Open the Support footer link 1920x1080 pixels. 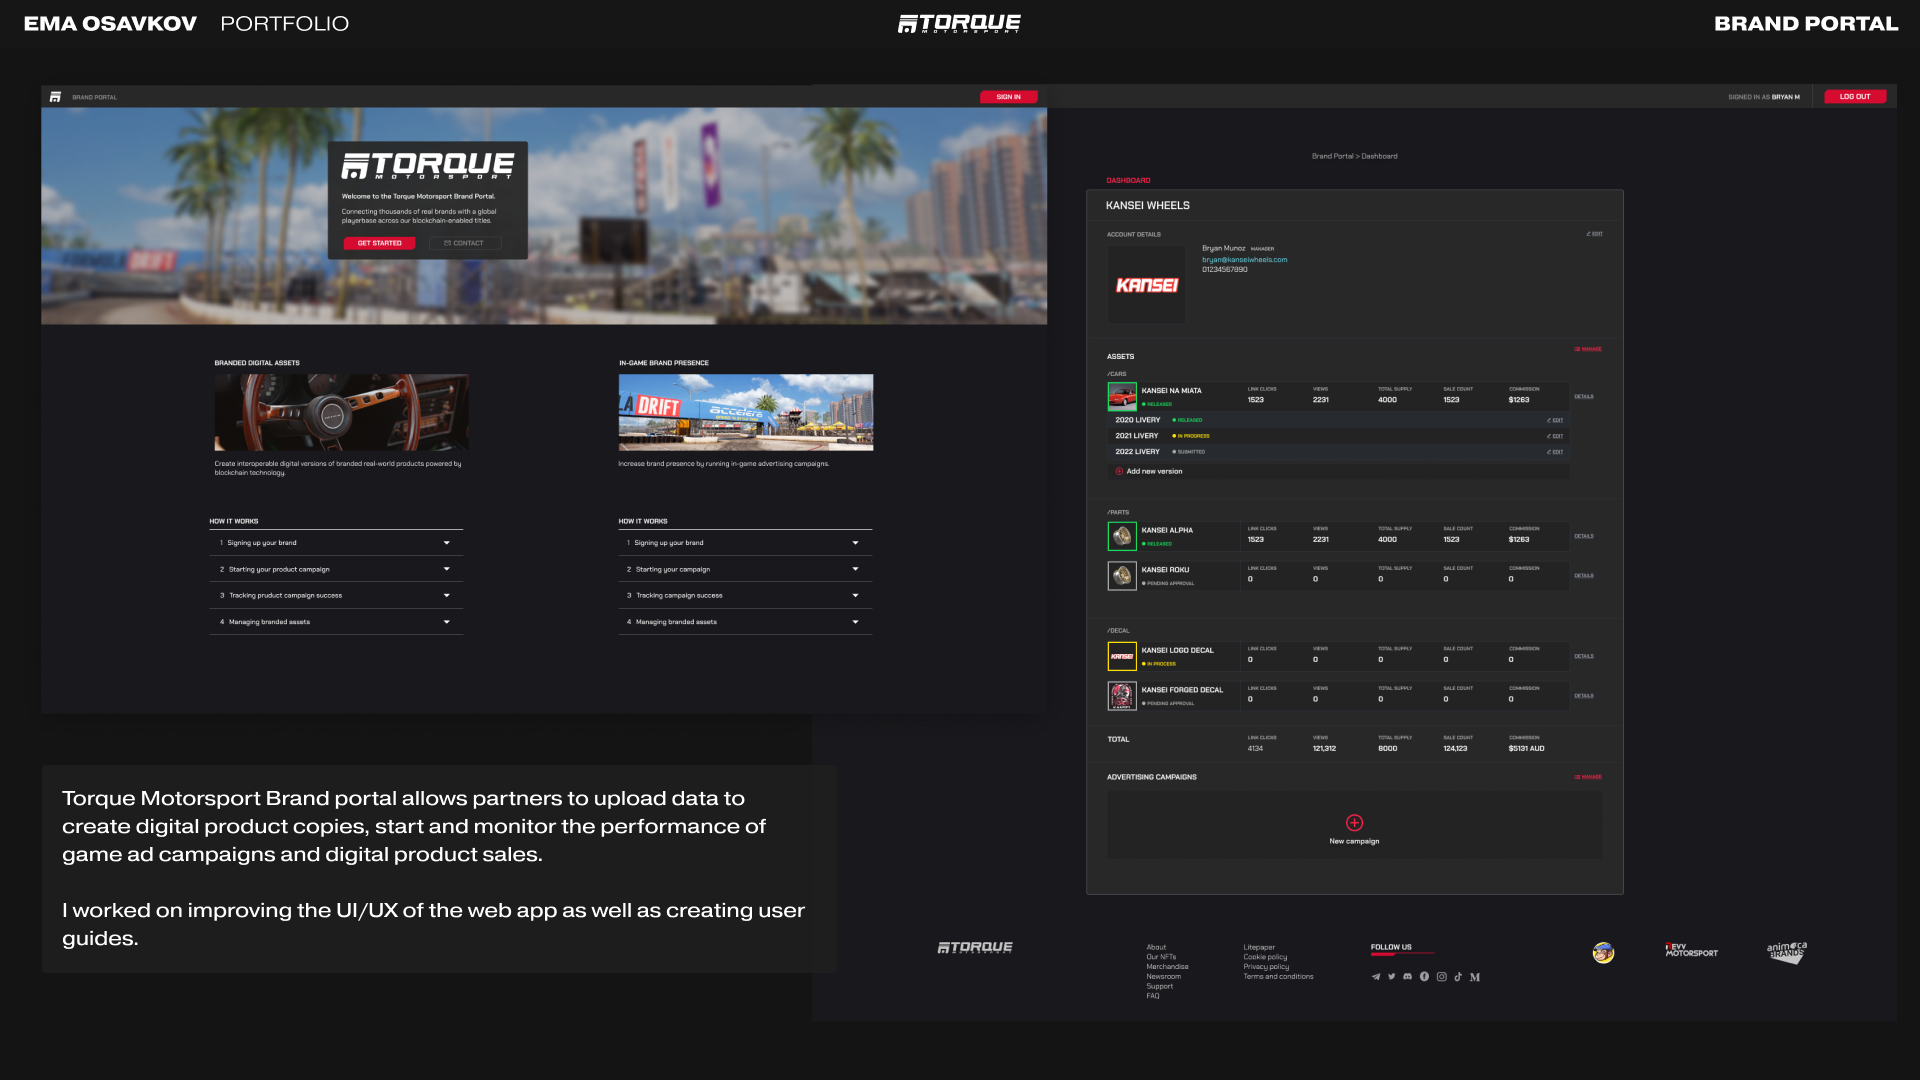(x=1159, y=987)
